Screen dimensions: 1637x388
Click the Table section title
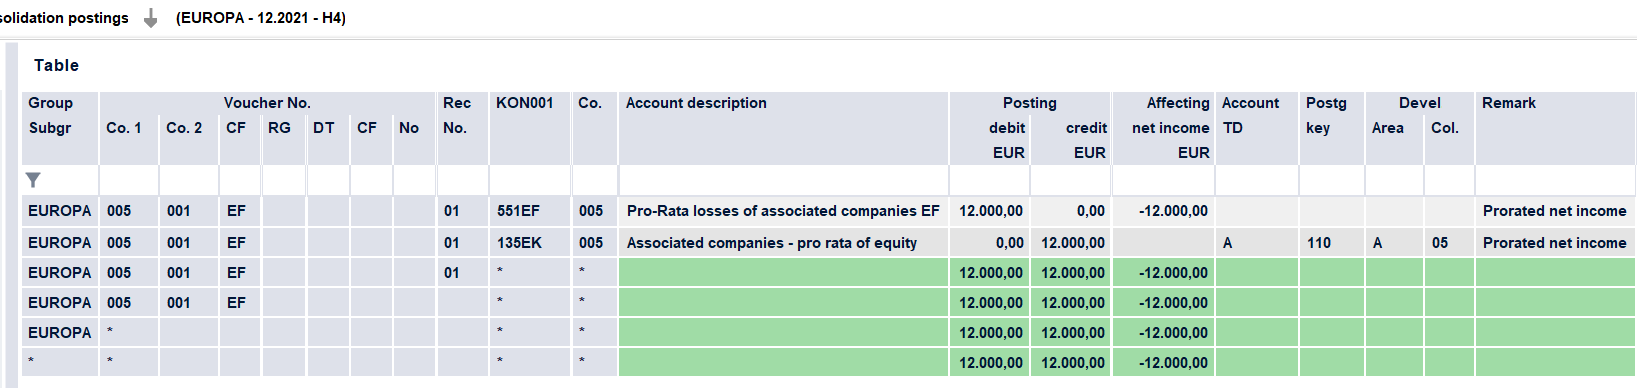56,65
